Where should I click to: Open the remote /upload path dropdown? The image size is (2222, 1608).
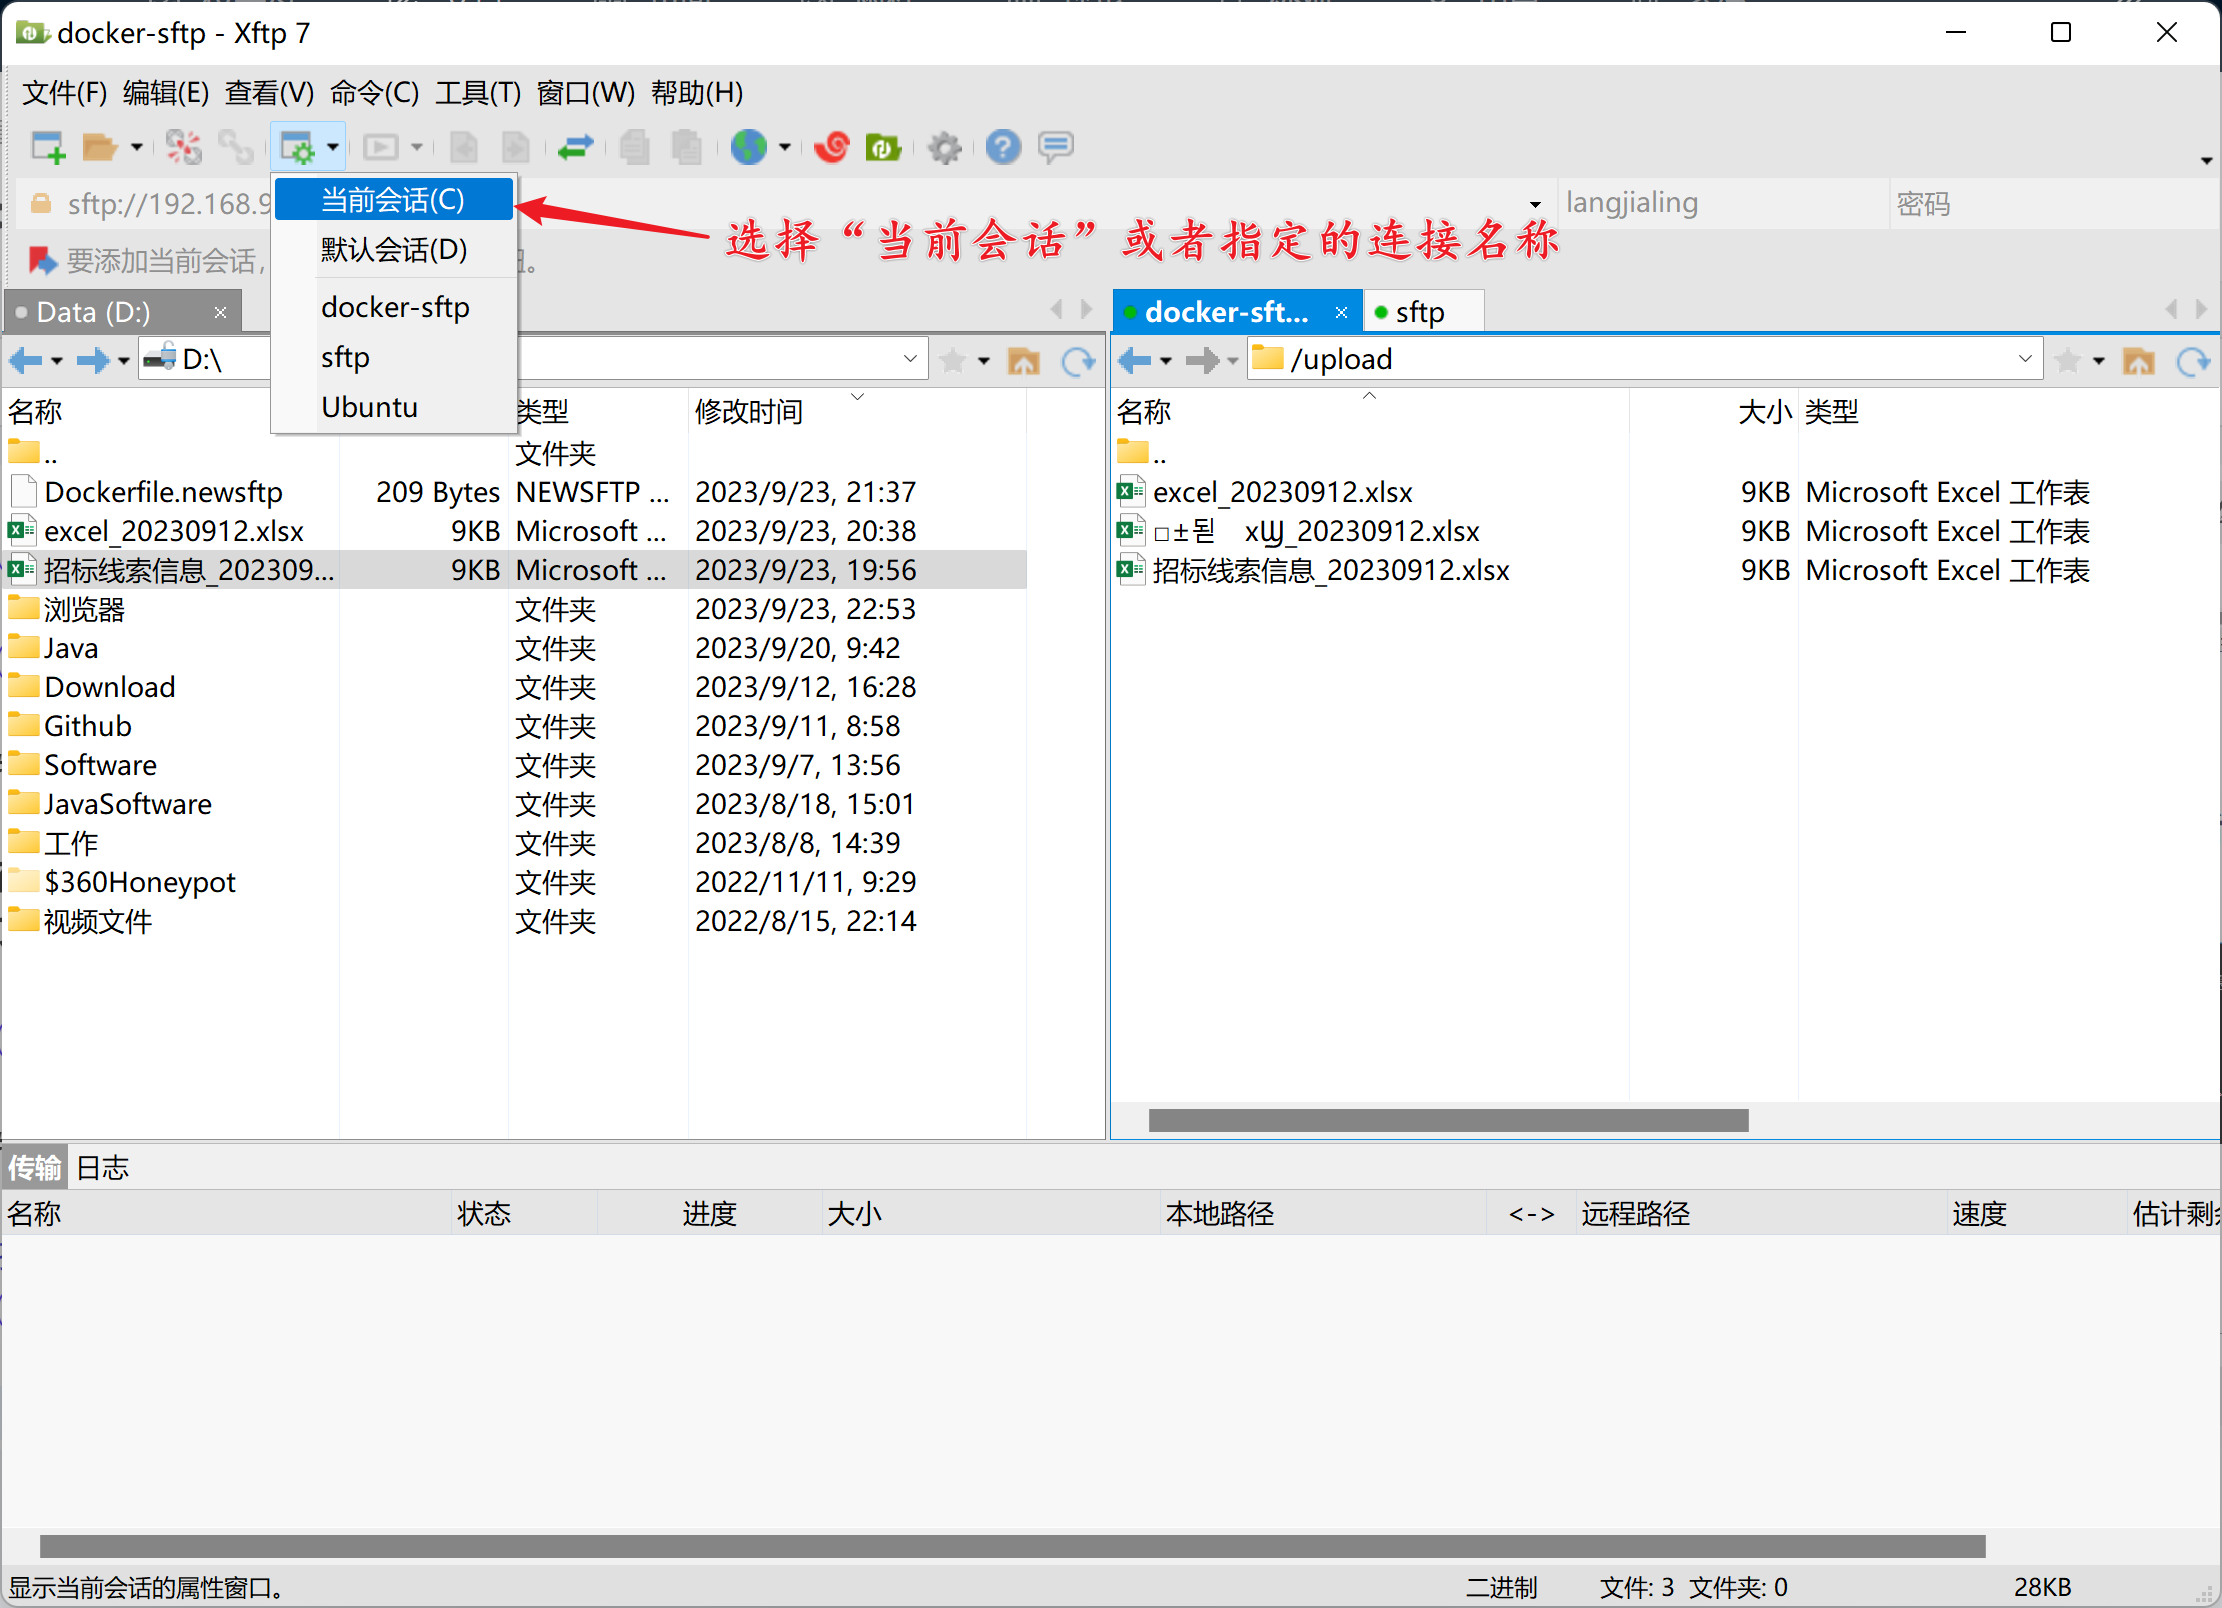2025,359
